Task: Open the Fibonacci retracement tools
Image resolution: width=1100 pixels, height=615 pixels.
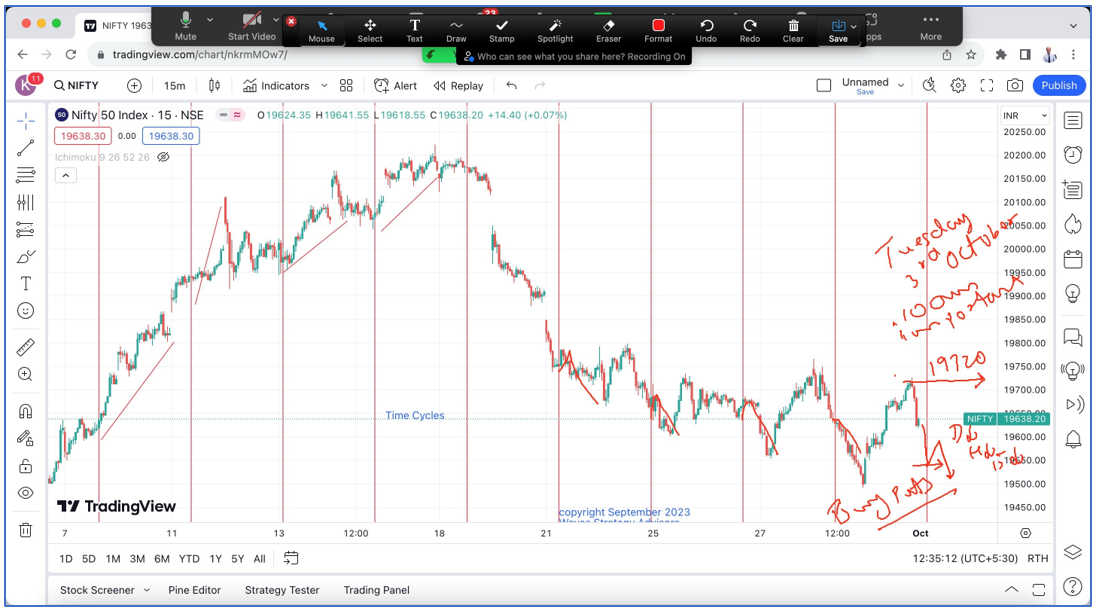Action: tap(26, 175)
